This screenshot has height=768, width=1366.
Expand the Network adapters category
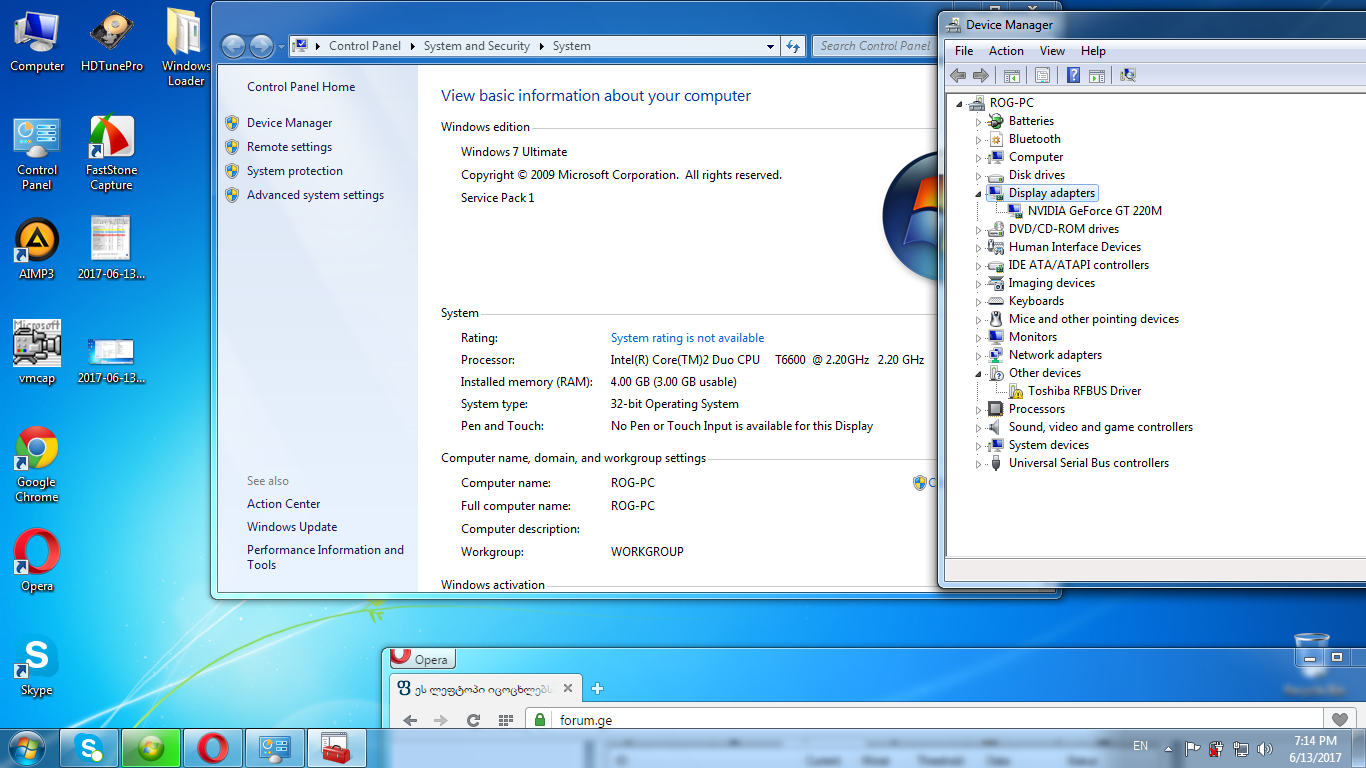979,355
